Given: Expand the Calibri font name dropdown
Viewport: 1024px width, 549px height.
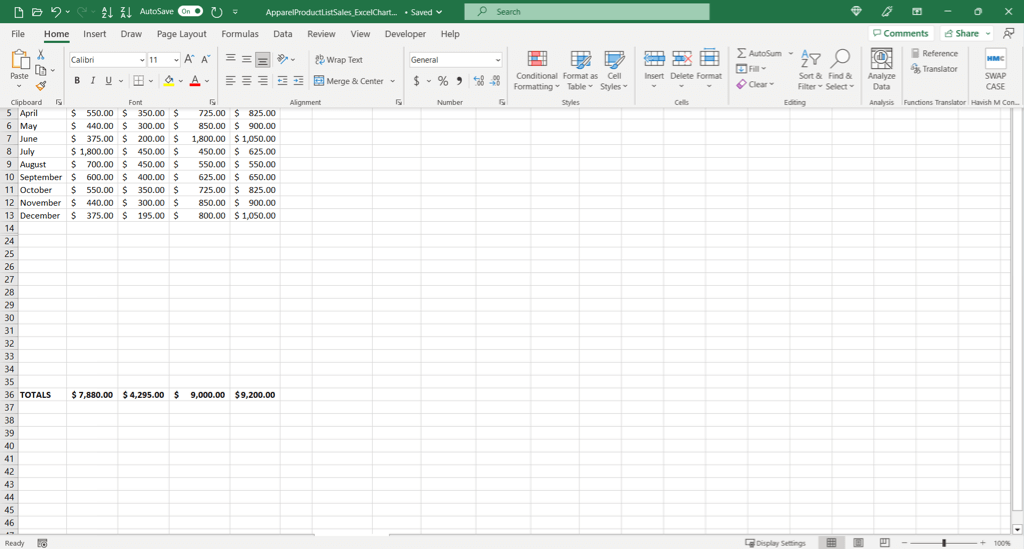Looking at the screenshot, I should click(x=141, y=60).
